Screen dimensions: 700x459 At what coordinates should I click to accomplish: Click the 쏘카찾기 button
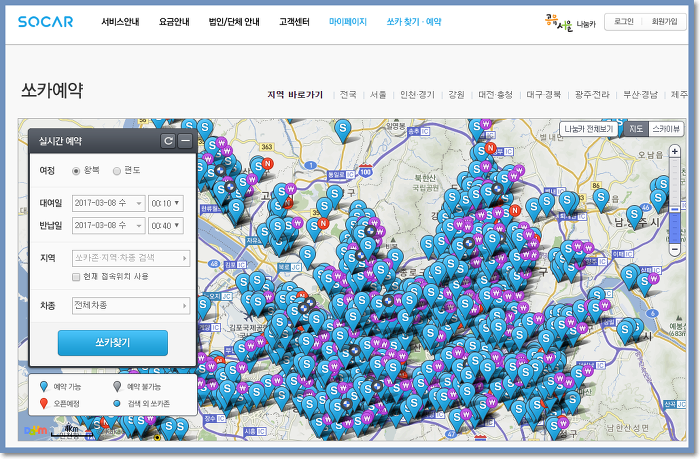(x=112, y=343)
